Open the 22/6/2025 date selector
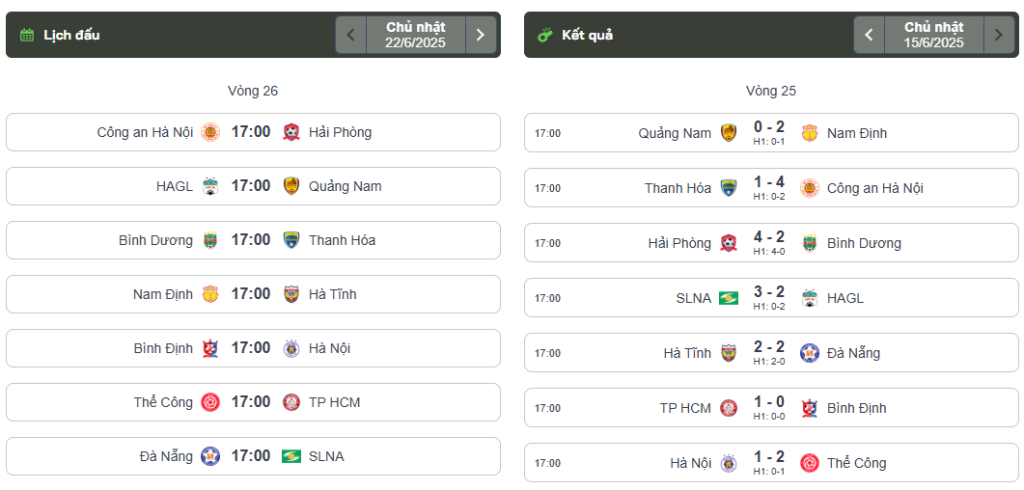Image resolution: width=1024 pixels, height=490 pixels. (x=416, y=35)
